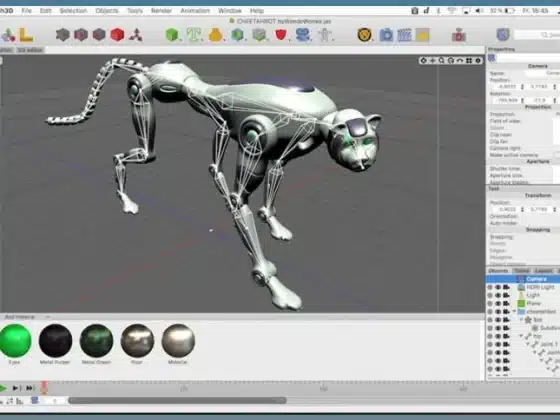The height and width of the screenshot is (420, 560).
Task: Open the File menu
Action: (26, 11)
